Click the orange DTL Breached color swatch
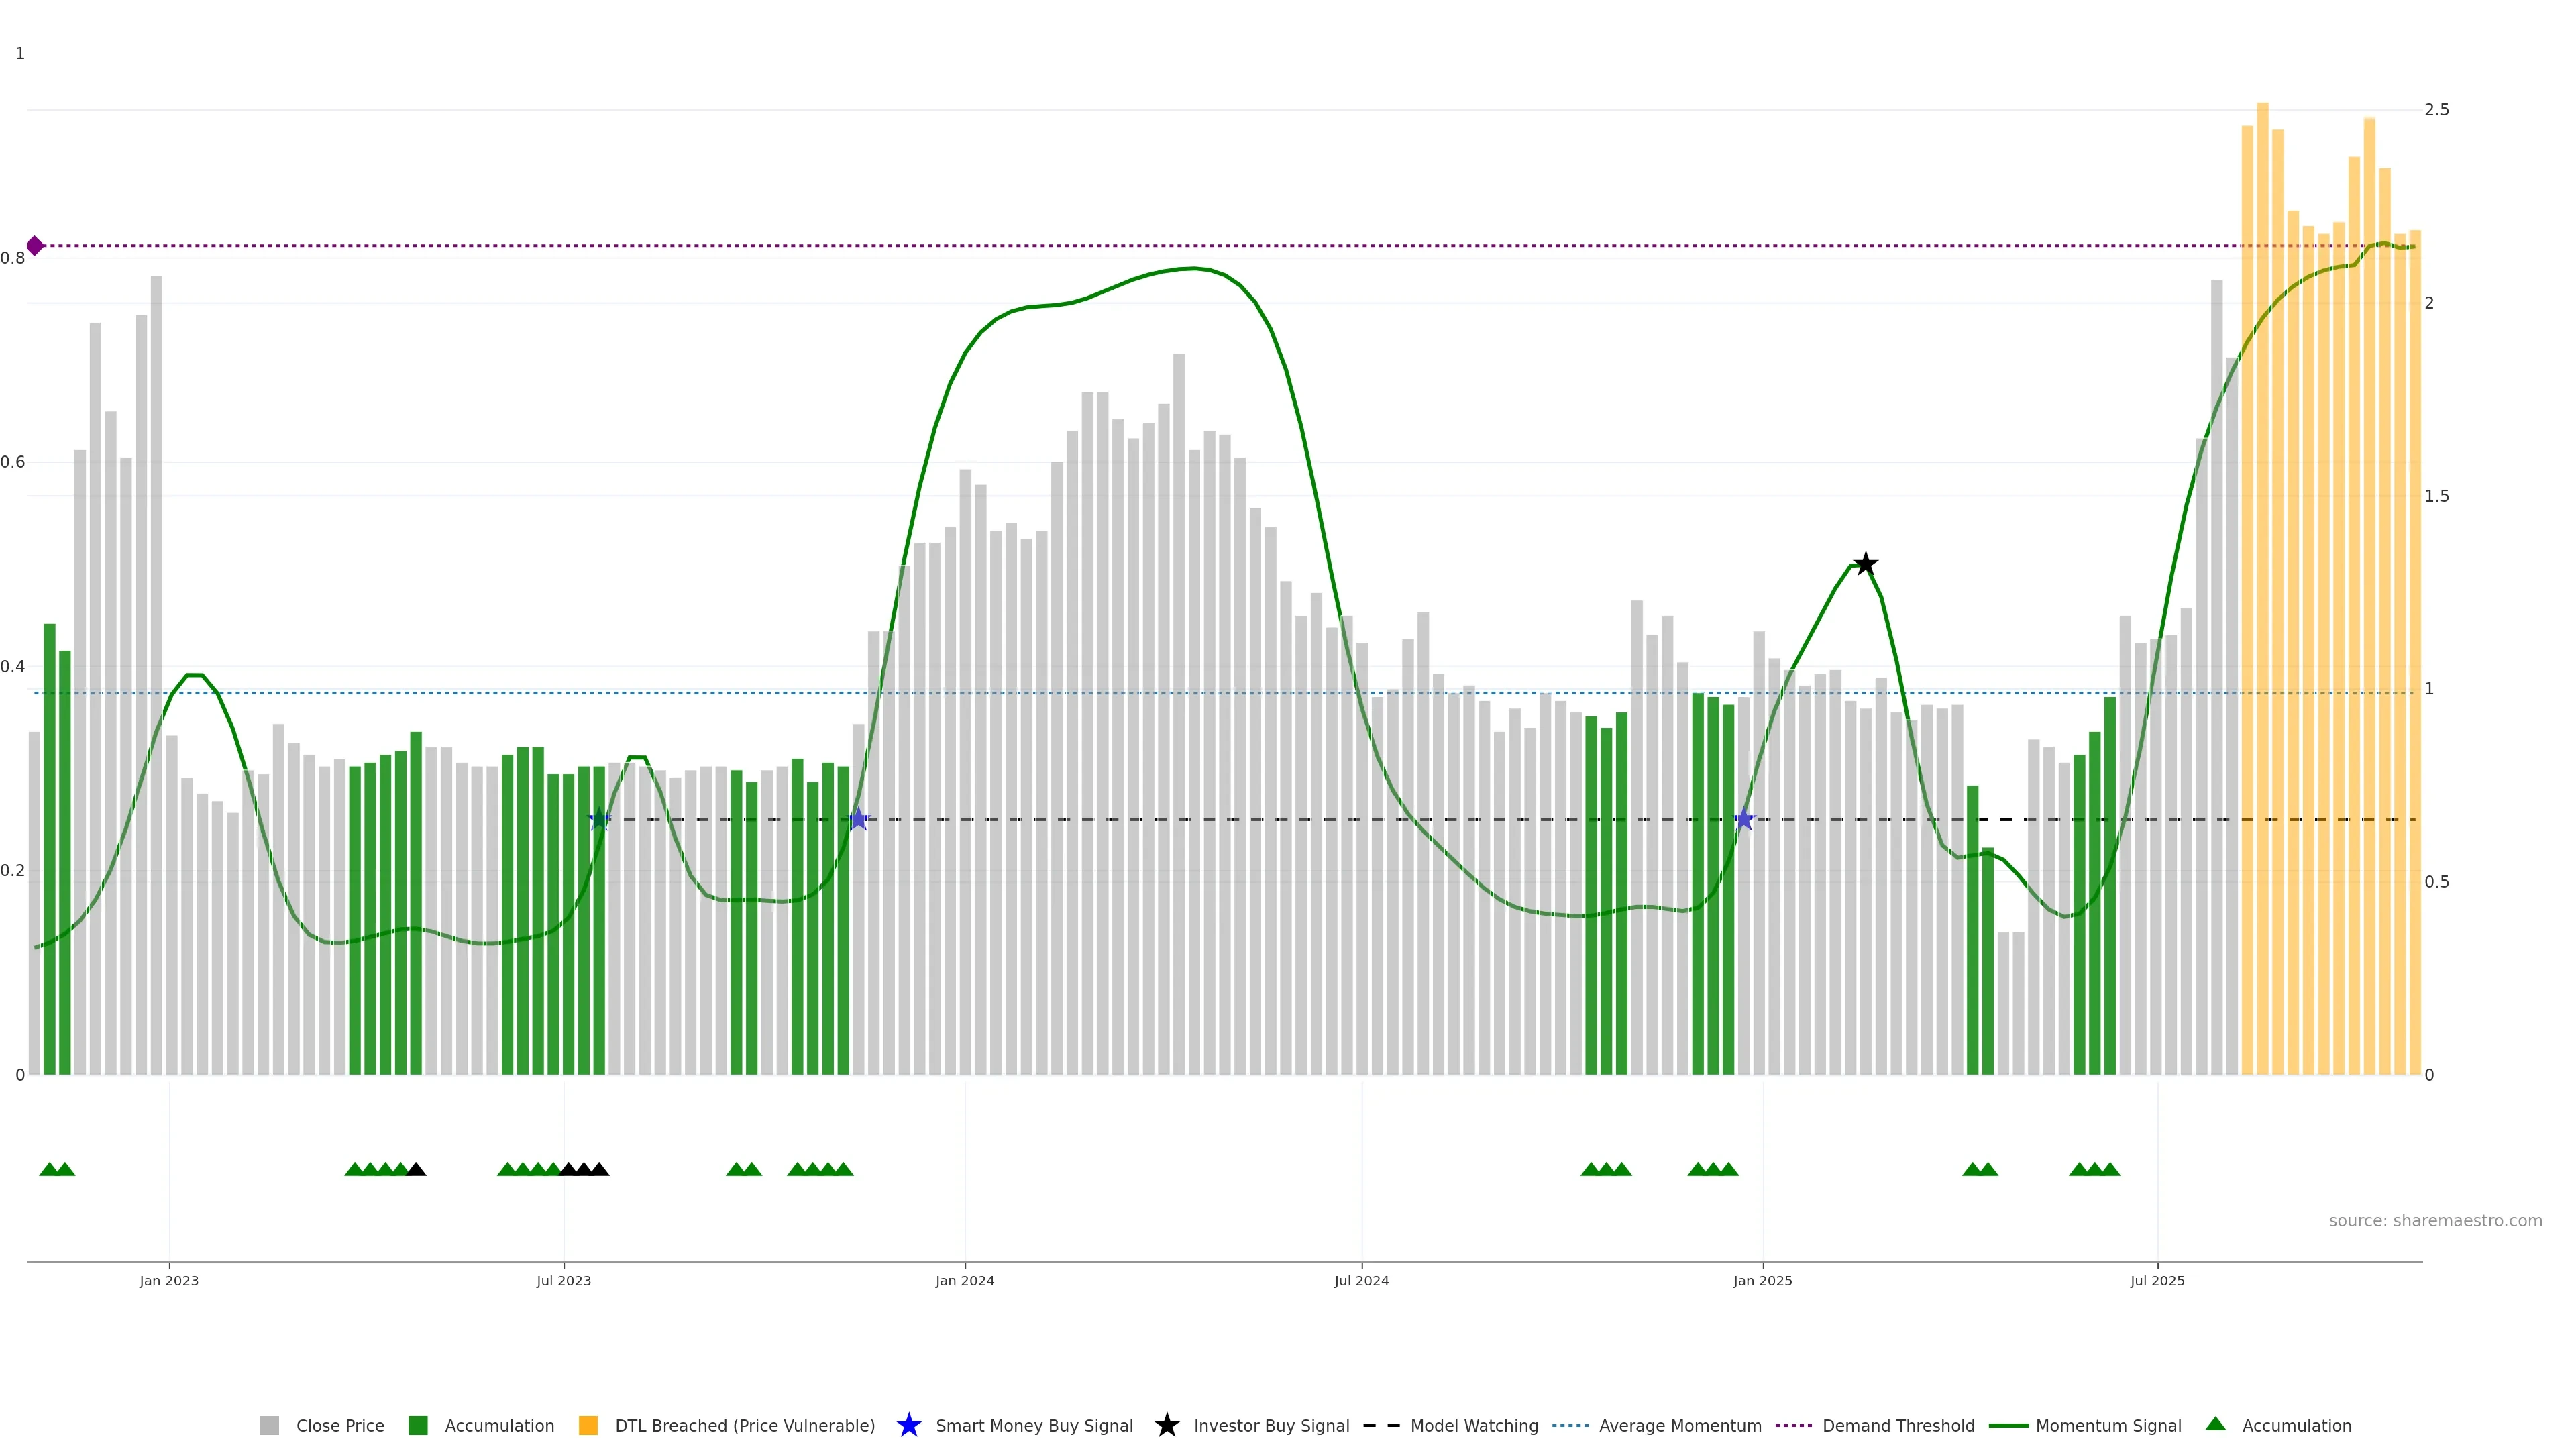This screenshot has width=2576, height=1449. (x=588, y=1425)
